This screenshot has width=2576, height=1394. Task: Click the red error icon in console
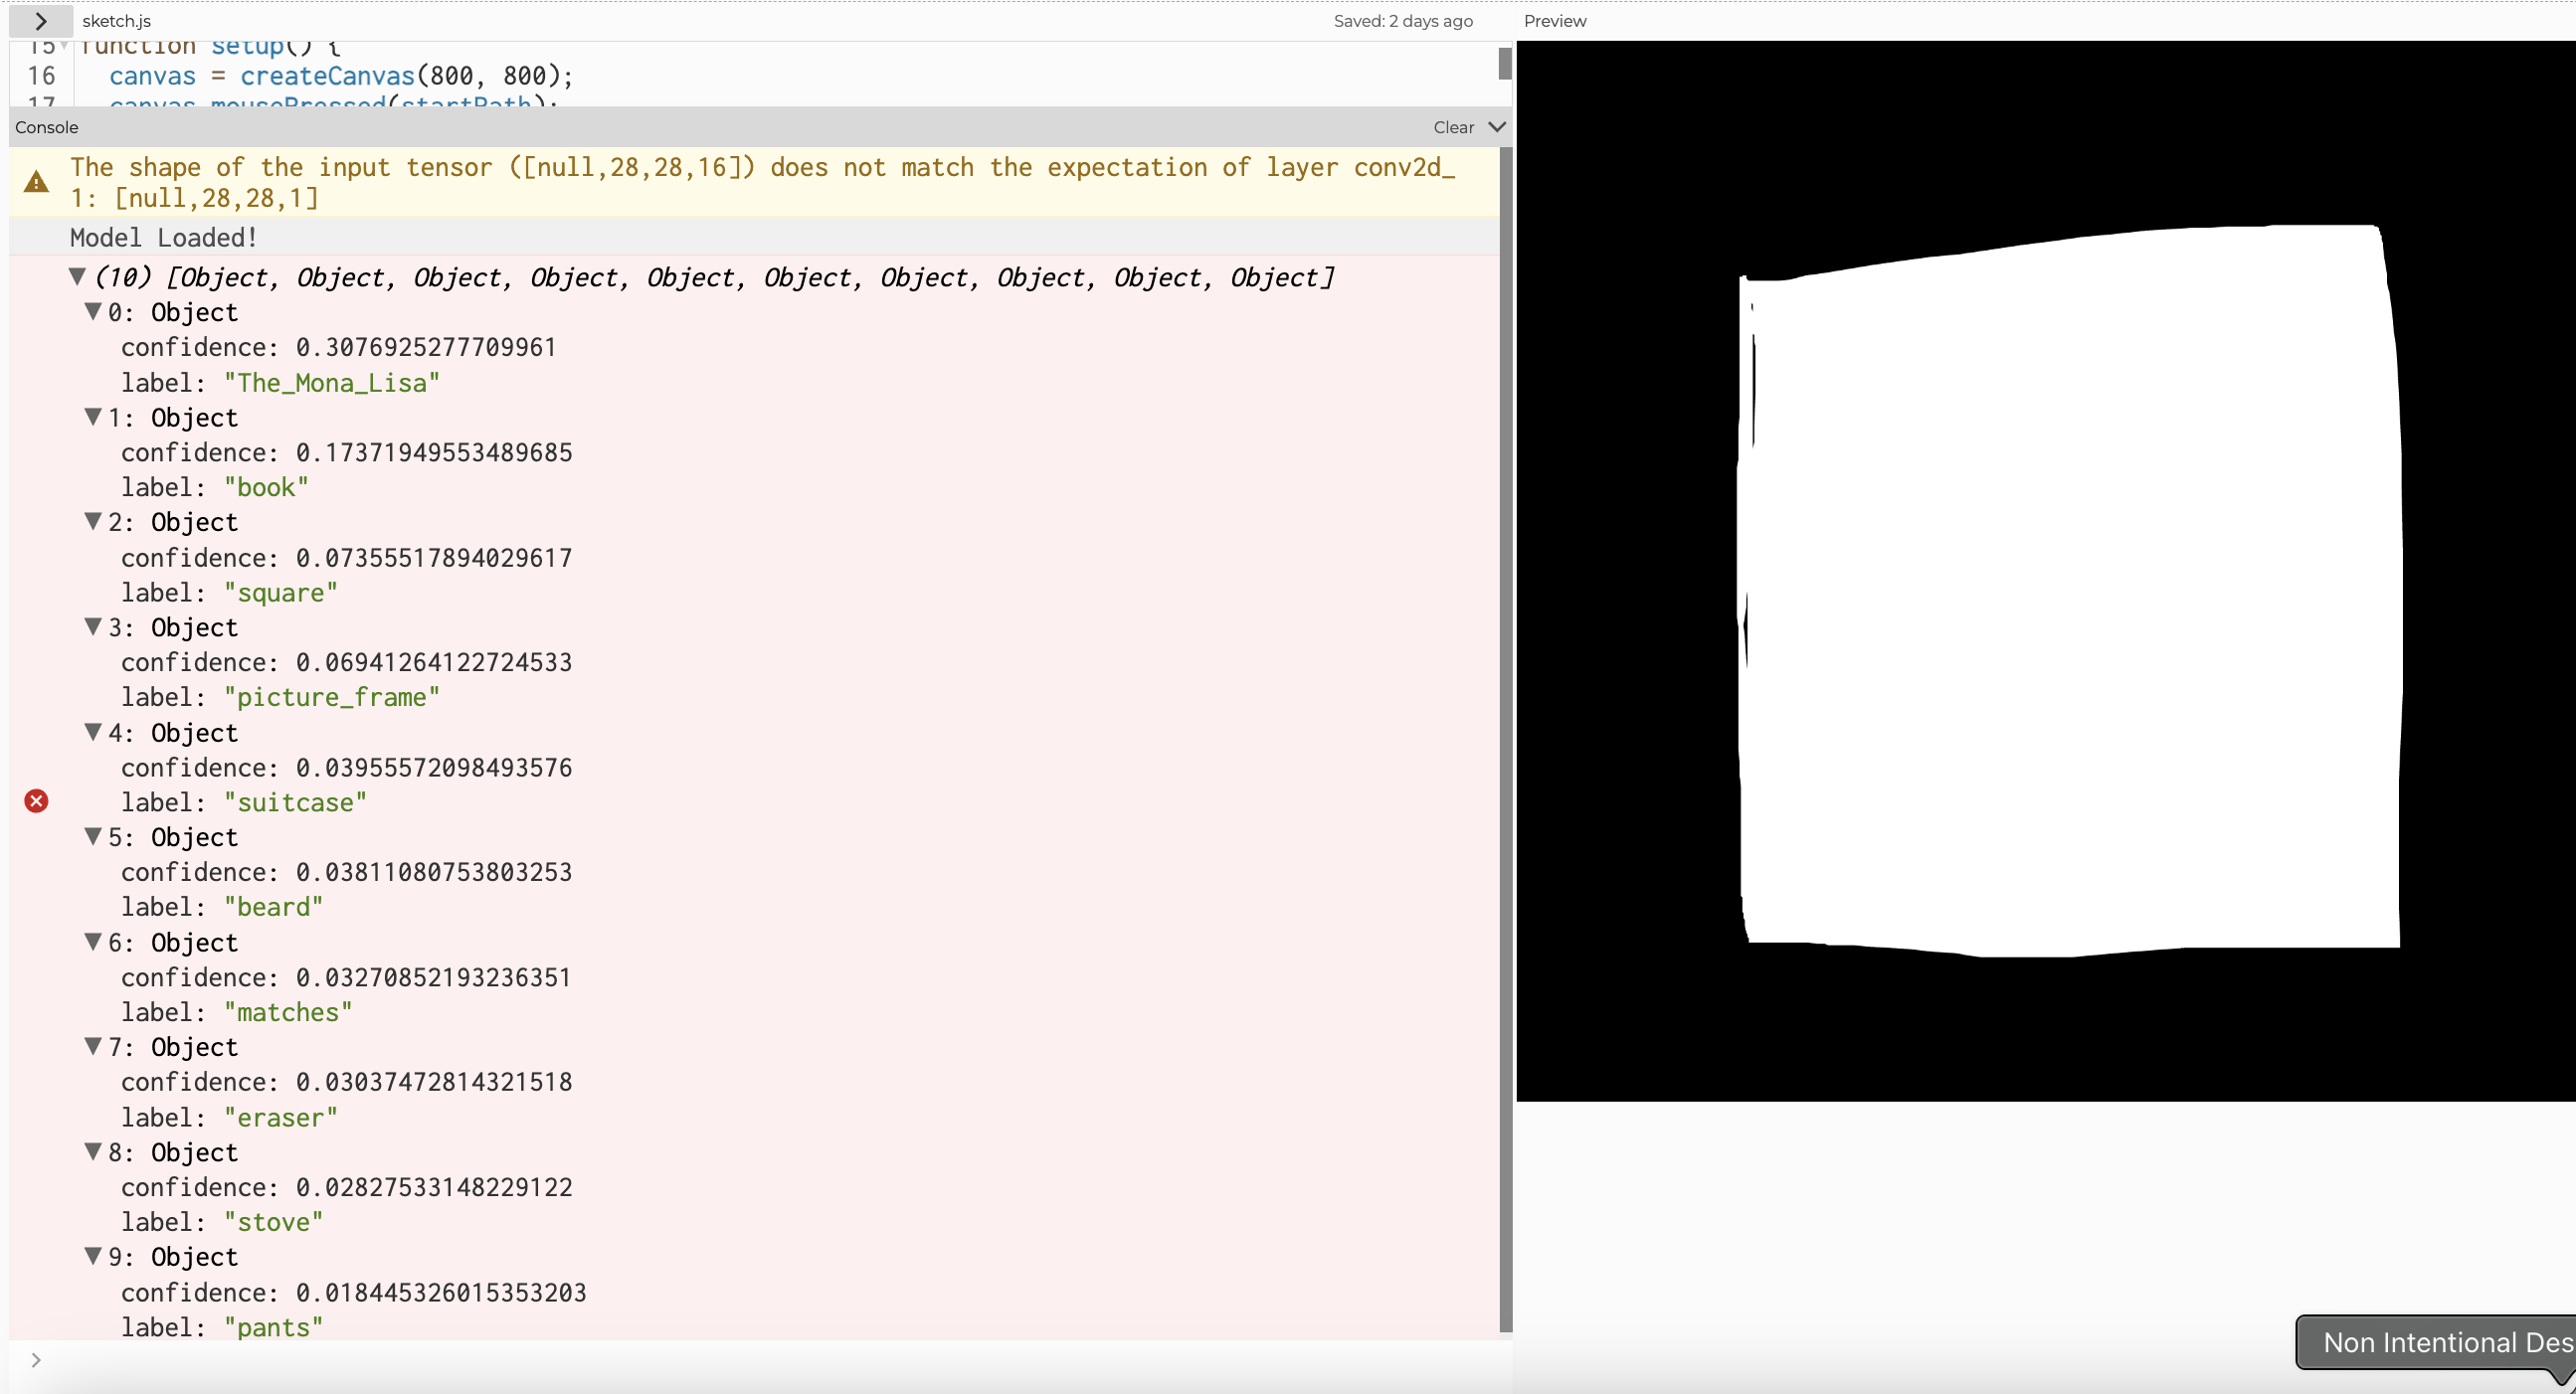point(36,801)
